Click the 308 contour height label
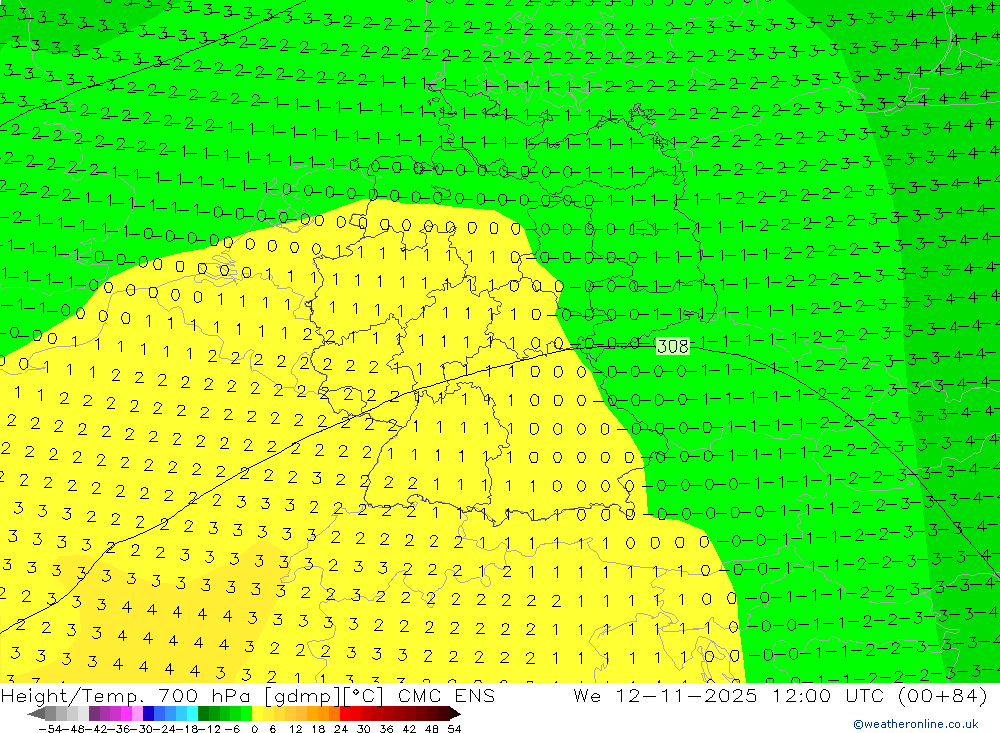 click(673, 346)
